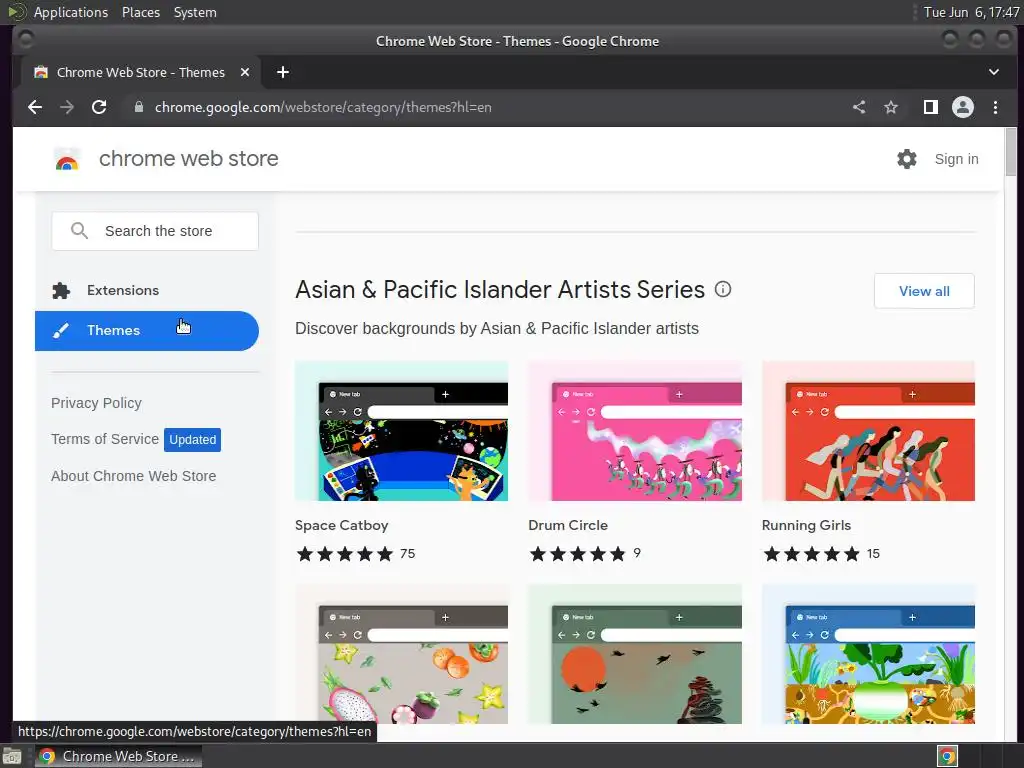1024x768 pixels.
Task: Click the Drum Circle title
Action: pyautogui.click(x=568, y=525)
